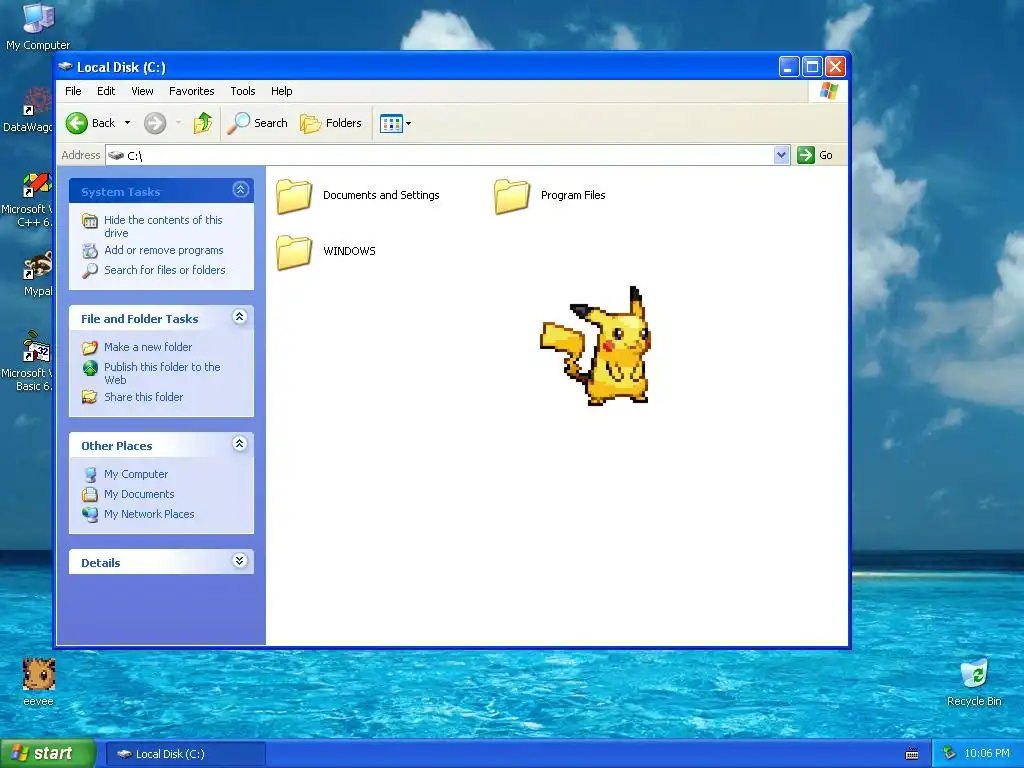
Task: Click the Search magnifier toolbar button
Action: click(x=257, y=123)
